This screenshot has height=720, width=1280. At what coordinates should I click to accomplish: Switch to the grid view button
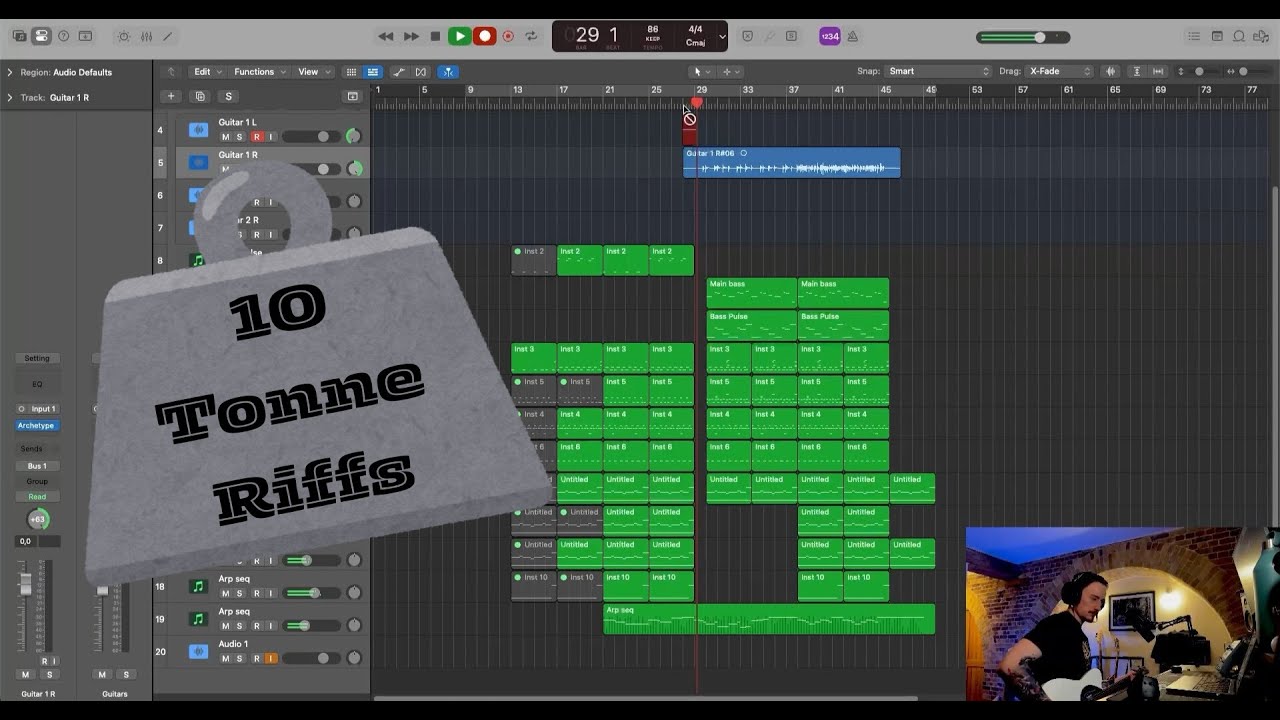click(351, 72)
